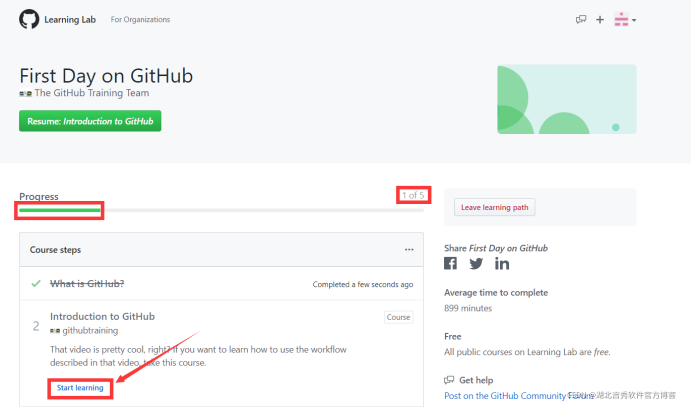Screen dimensions: 691x408
Task: Open Post on the GitHub Community Forum link
Action: (519, 396)
